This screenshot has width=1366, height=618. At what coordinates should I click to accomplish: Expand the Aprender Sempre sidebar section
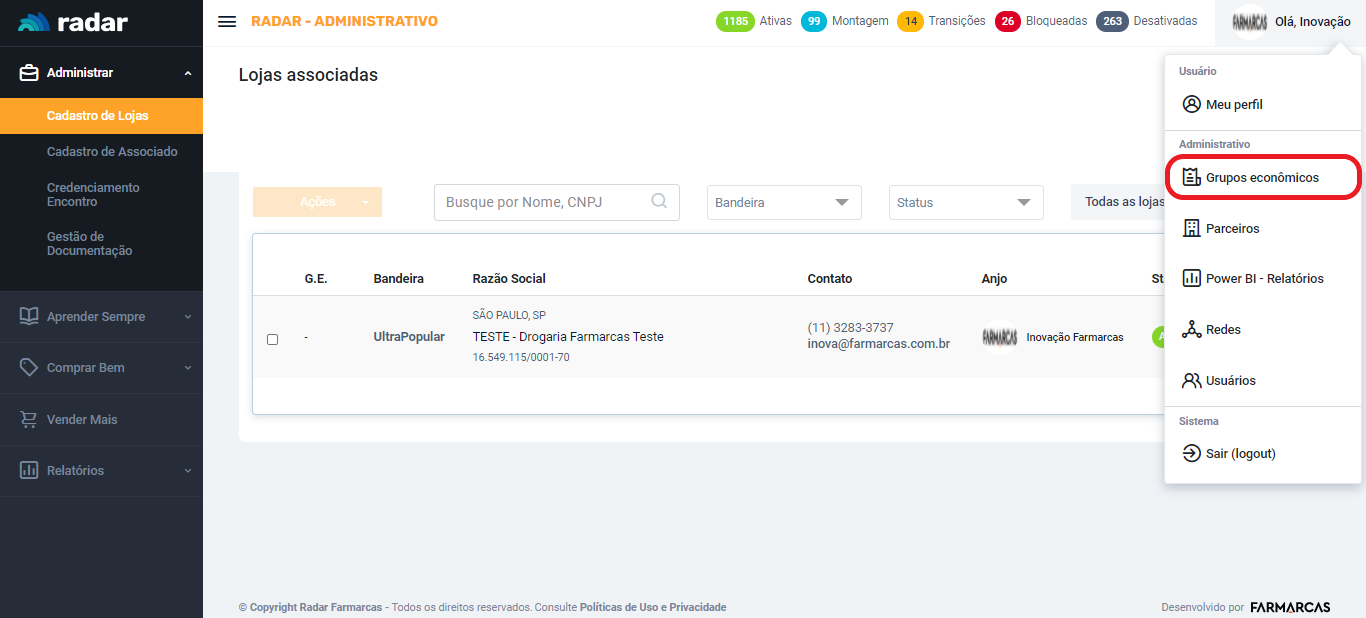pyautogui.click(x=101, y=317)
